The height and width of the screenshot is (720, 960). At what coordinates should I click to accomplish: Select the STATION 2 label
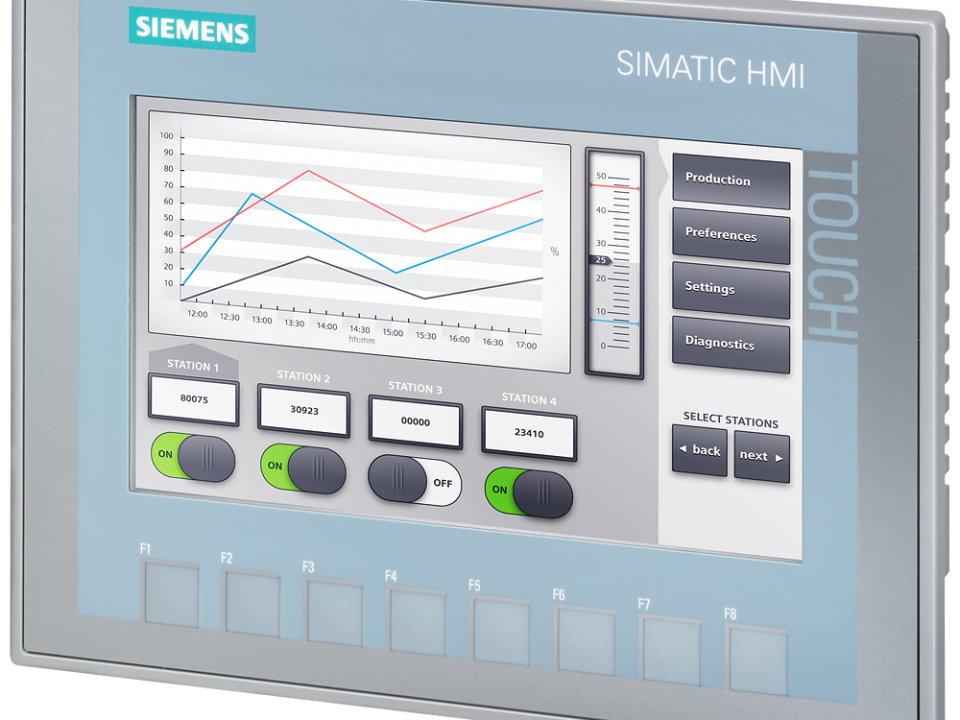pos(303,377)
